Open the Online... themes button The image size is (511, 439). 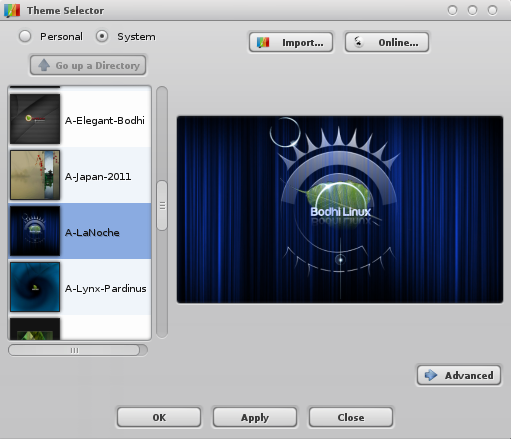pos(387,42)
